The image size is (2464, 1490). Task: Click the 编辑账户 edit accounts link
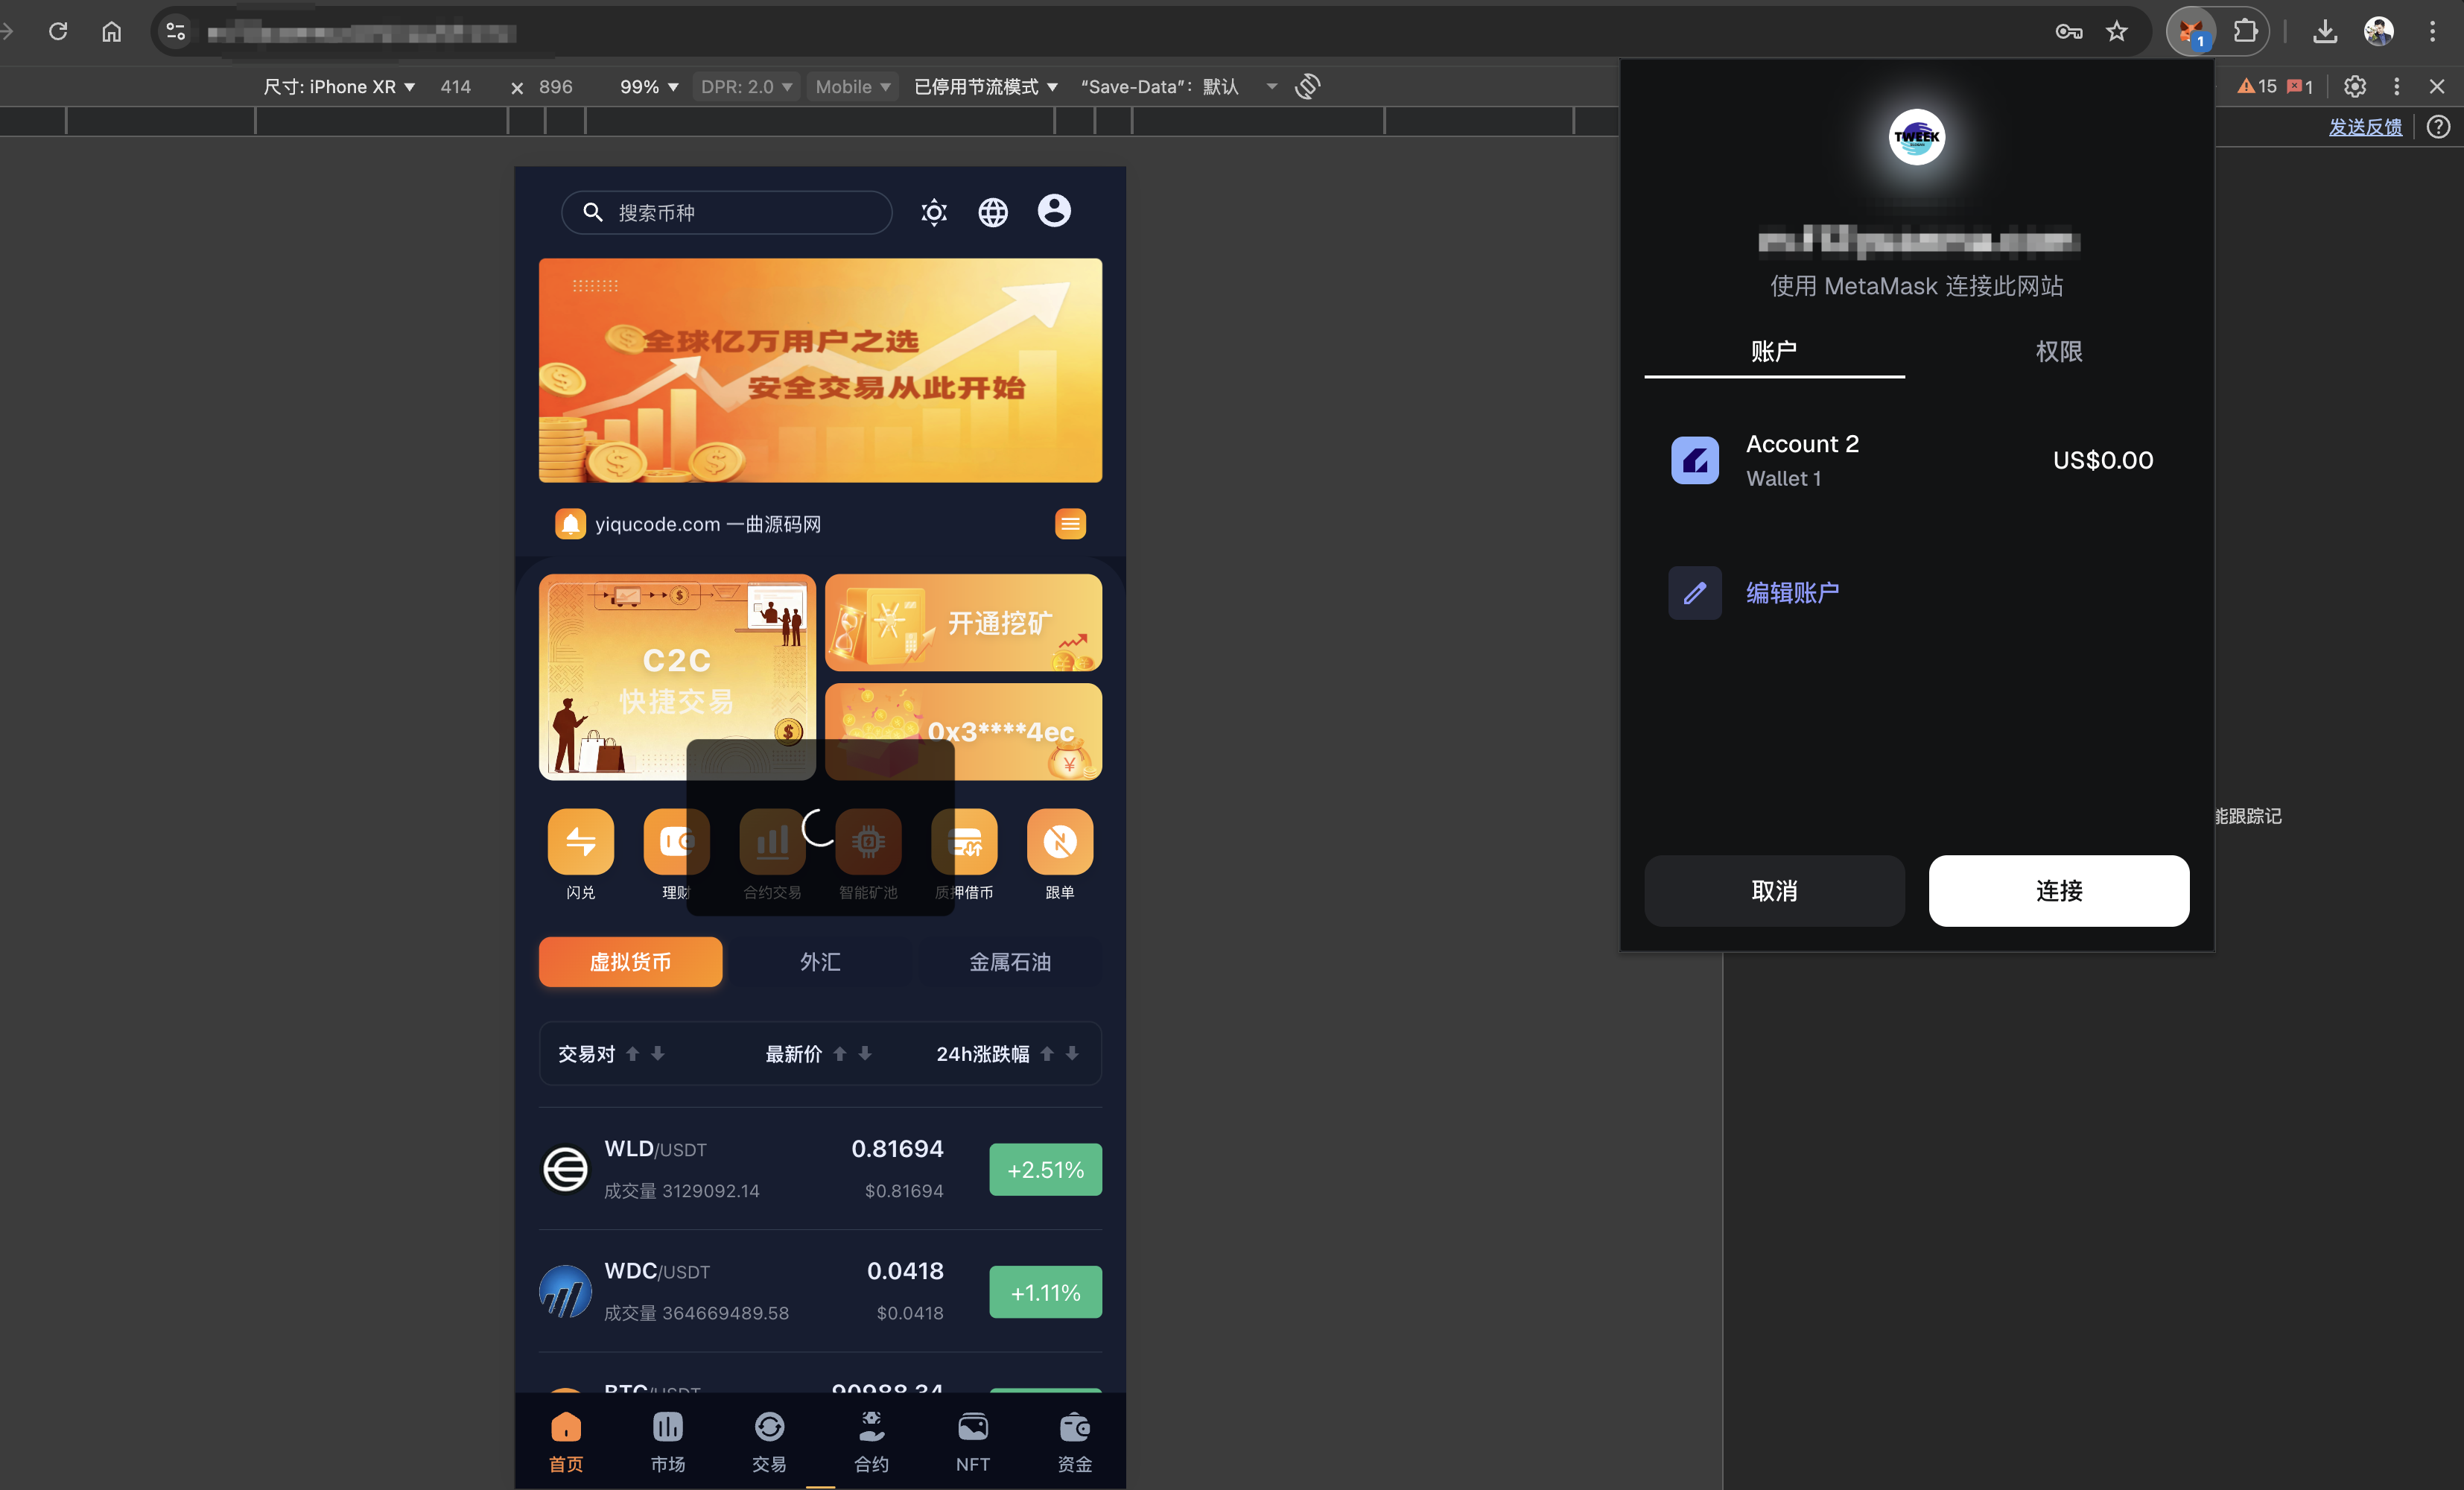click(x=1791, y=593)
